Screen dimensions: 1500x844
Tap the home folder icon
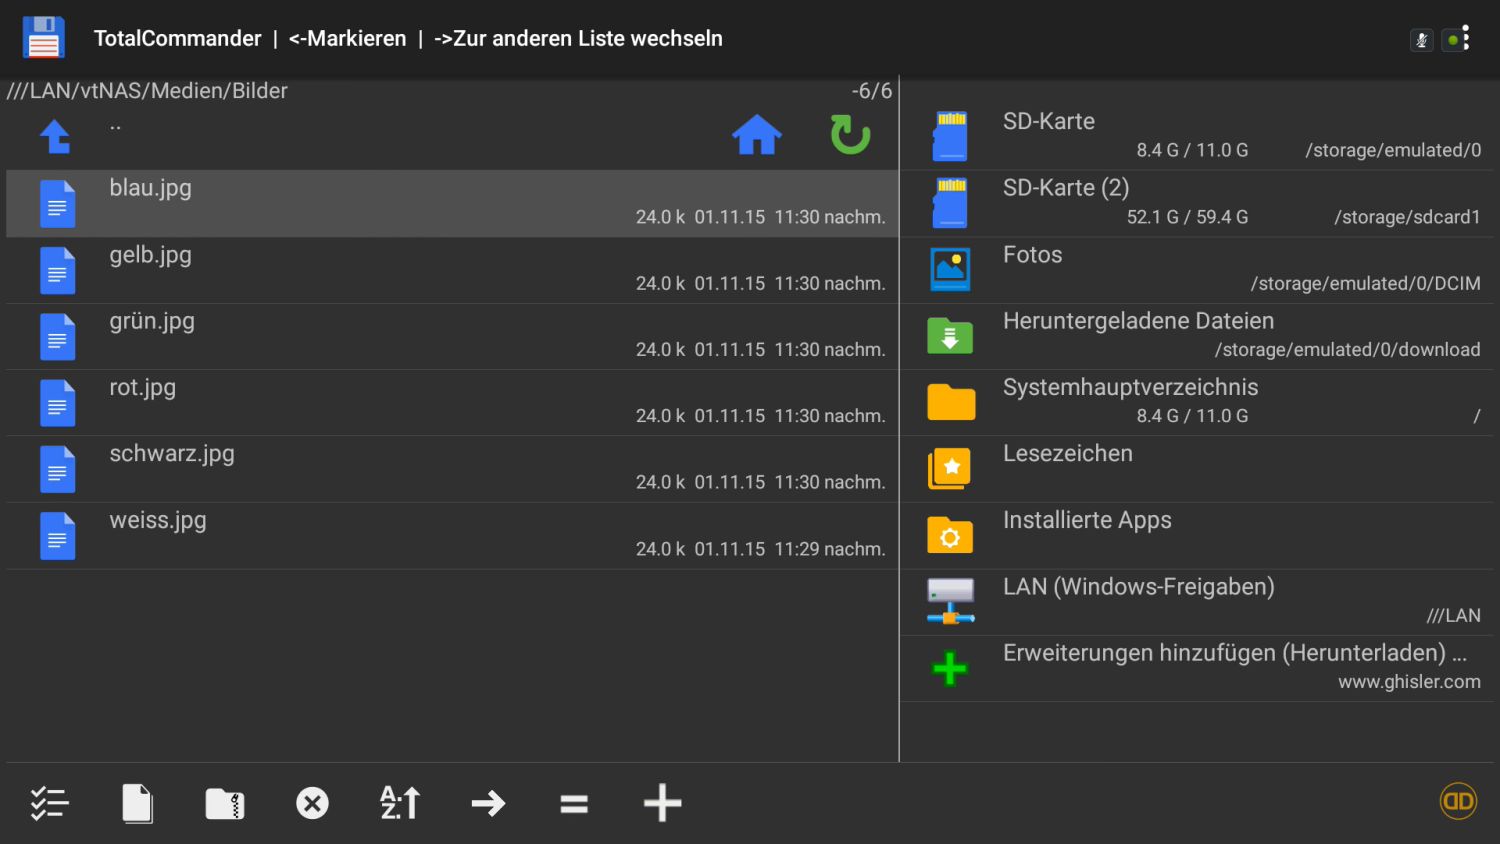pos(756,135)
